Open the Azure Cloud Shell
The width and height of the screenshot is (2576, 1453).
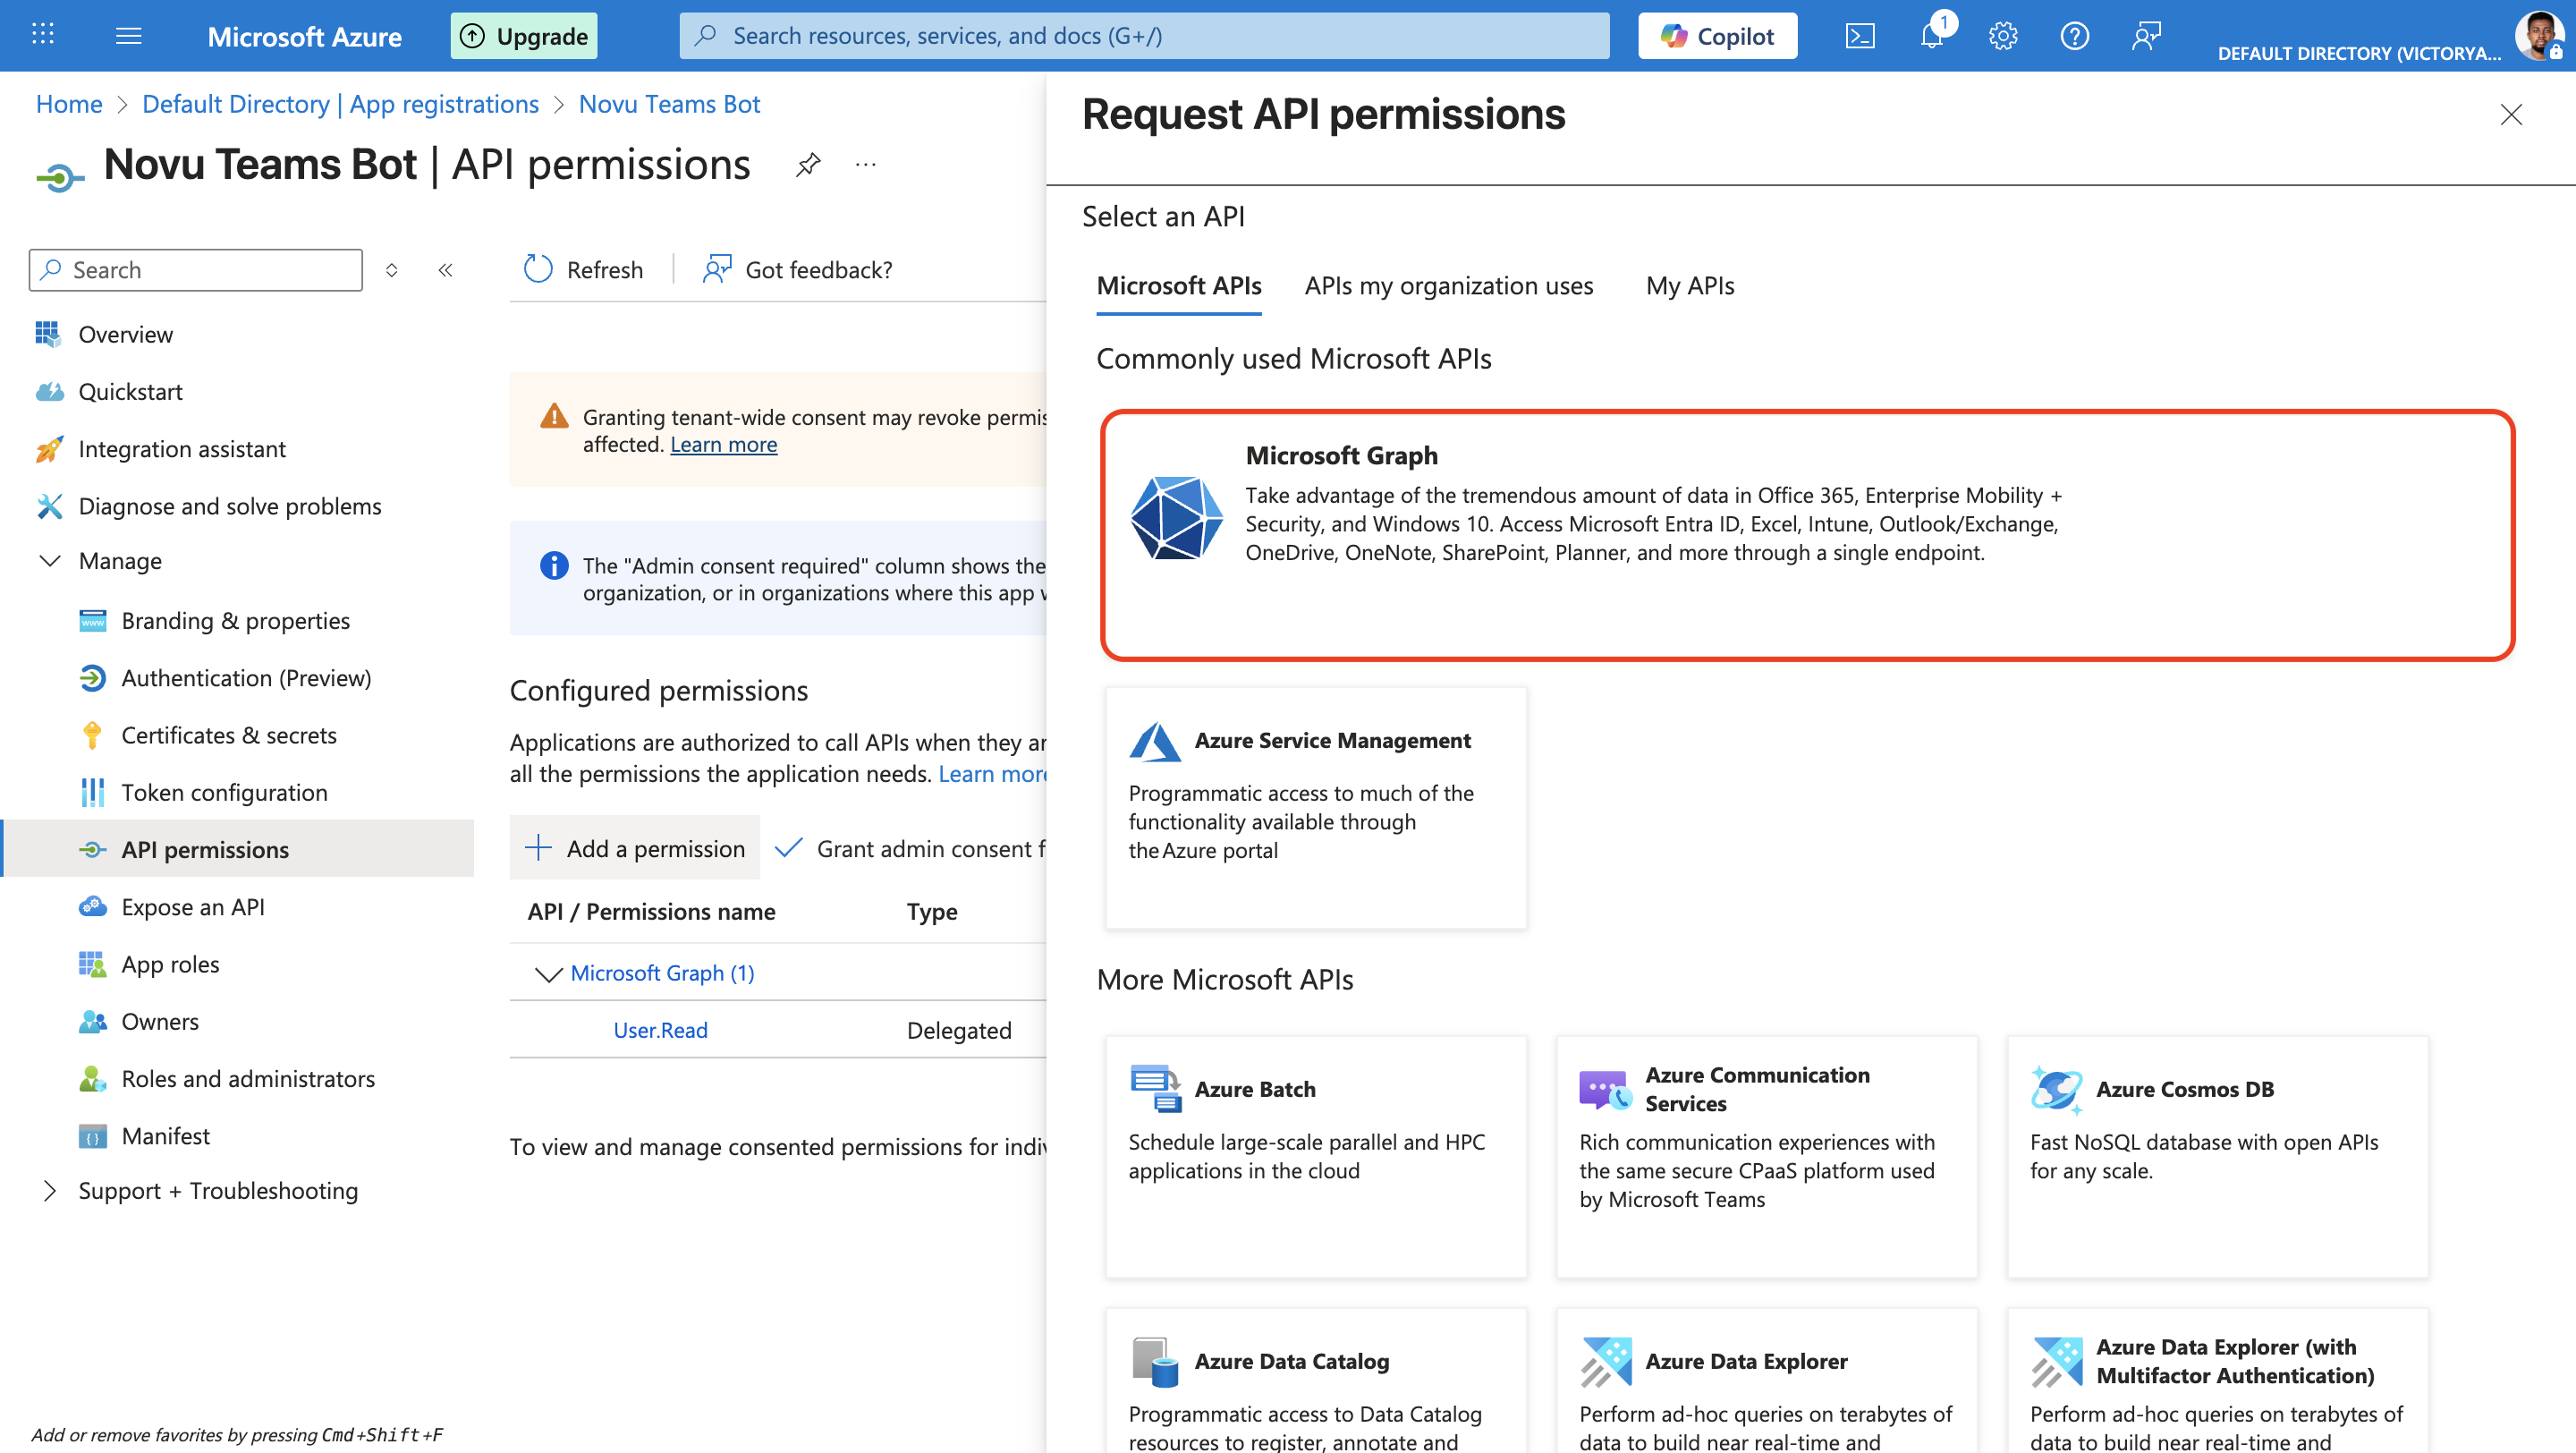pyautogui.click(x=1860, y=35)
